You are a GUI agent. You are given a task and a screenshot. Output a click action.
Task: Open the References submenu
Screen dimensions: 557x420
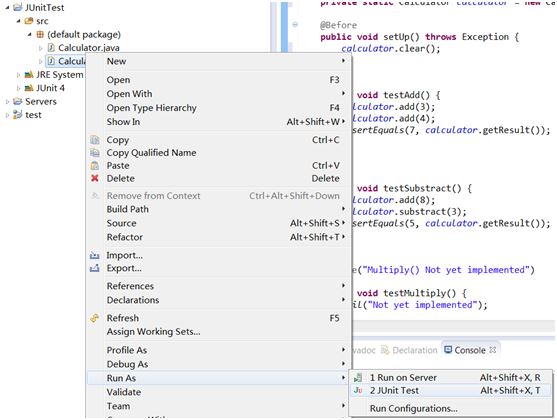pos(218,286)
